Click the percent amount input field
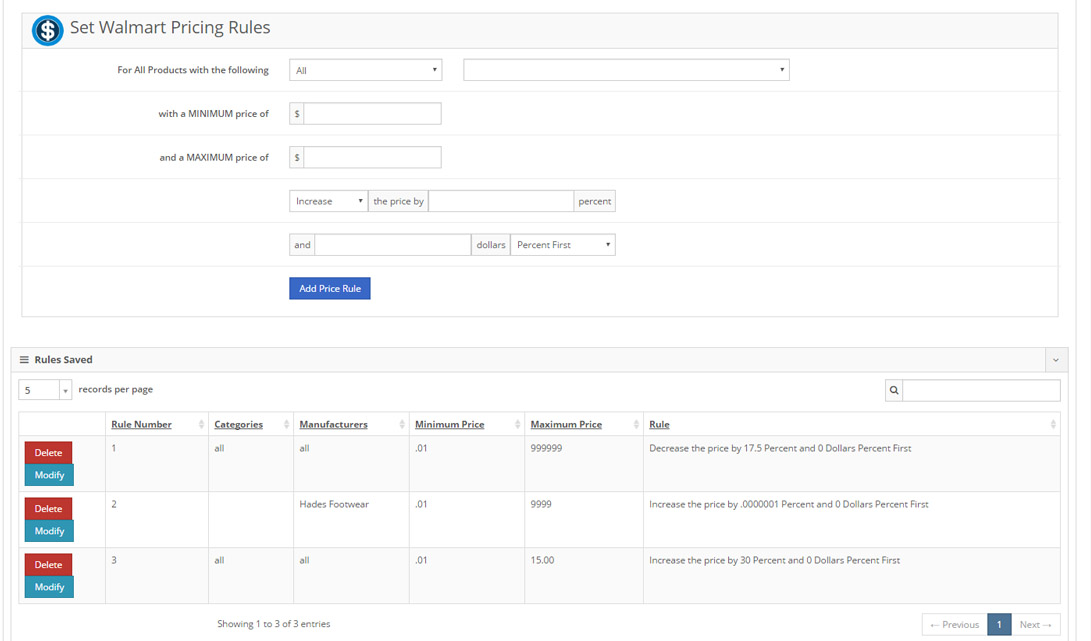Screen dimensions: 1091x641 click(501, 201)
